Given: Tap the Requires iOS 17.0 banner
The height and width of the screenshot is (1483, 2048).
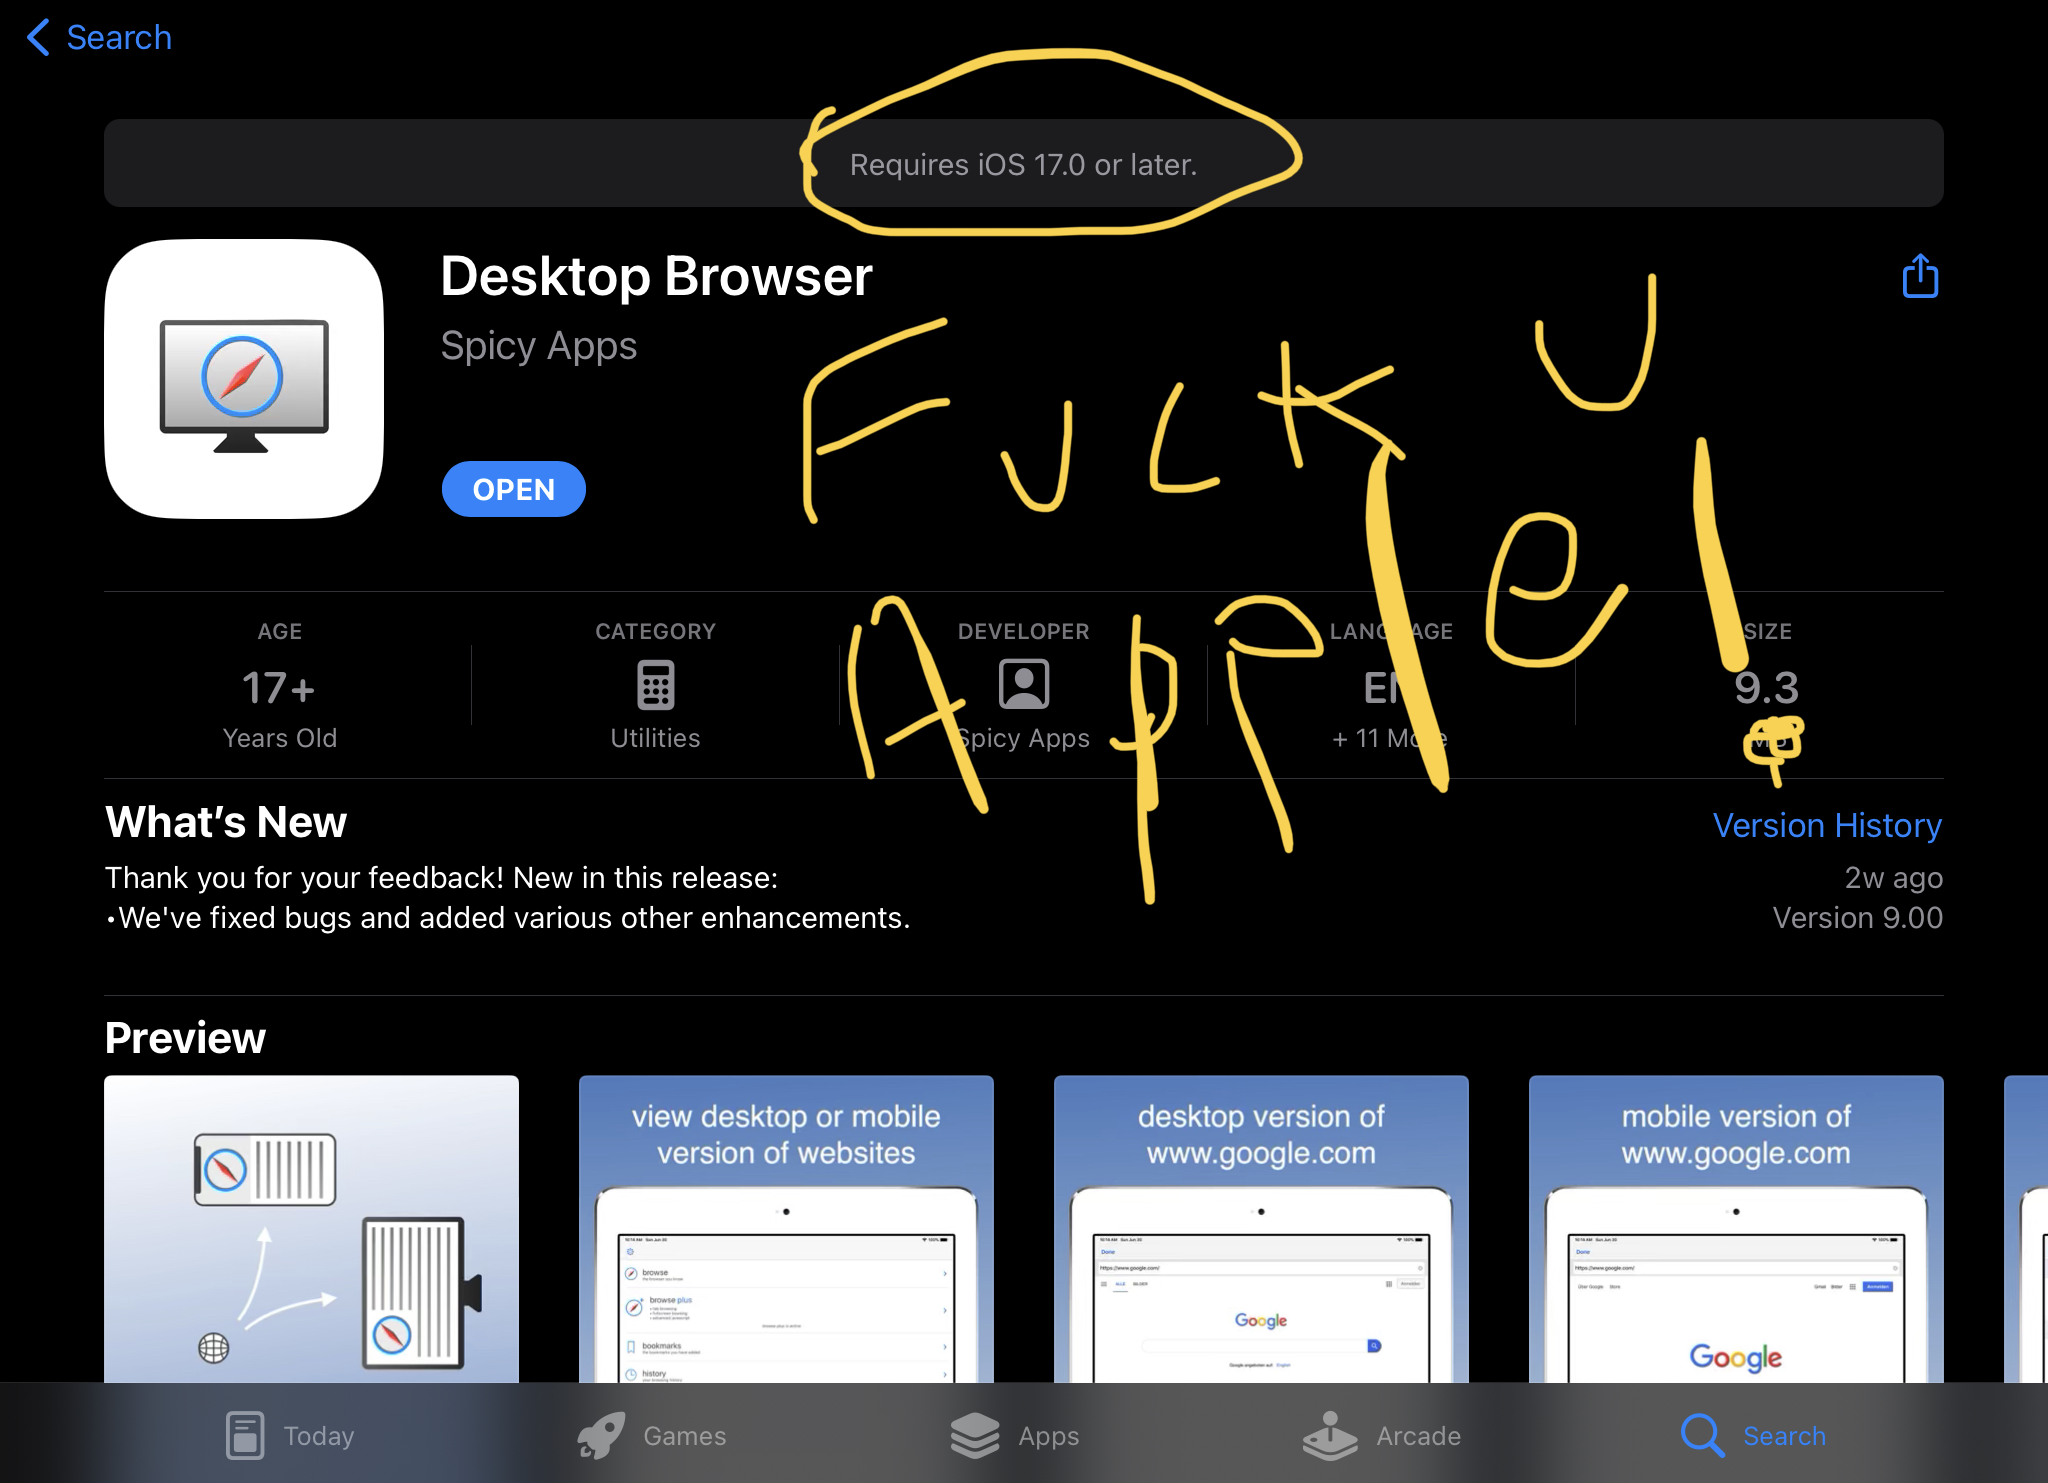Looking at the screenshot, I should coord(1023,164).
